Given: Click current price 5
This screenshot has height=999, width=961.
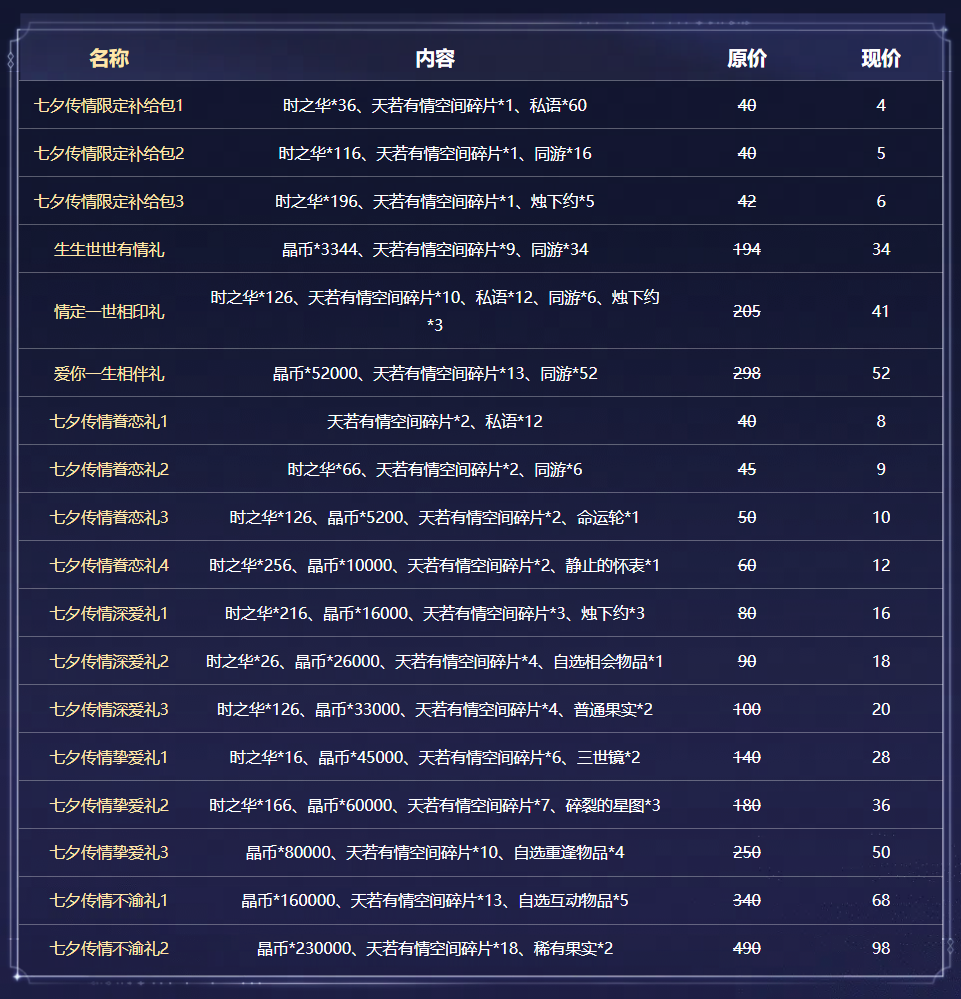Looking at the screenshot, I should pyautogui.click(x=881, y=153).
